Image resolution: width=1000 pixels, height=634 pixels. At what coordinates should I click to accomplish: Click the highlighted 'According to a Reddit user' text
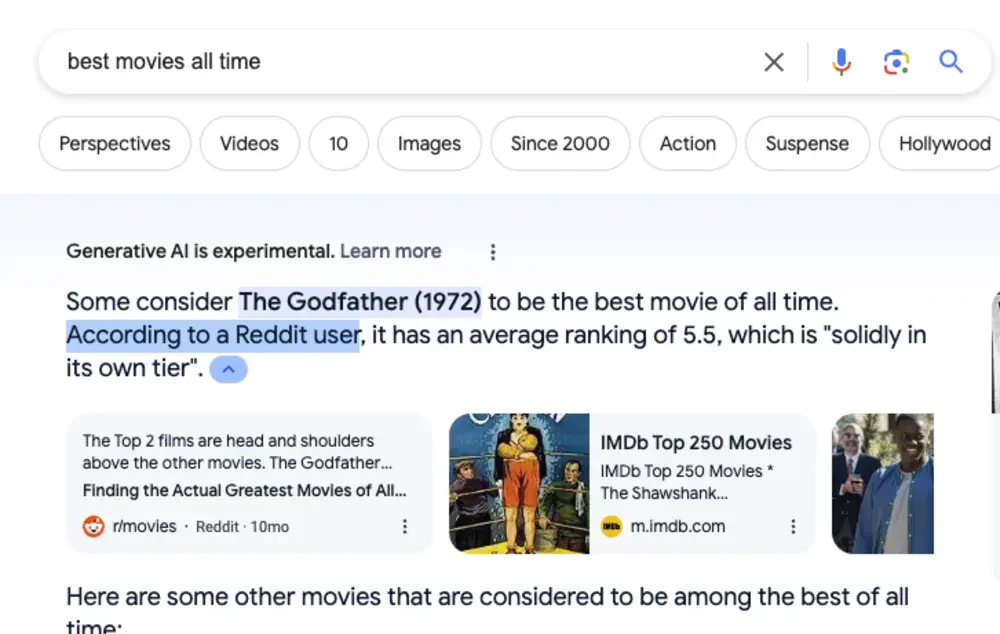coord(213,335)
